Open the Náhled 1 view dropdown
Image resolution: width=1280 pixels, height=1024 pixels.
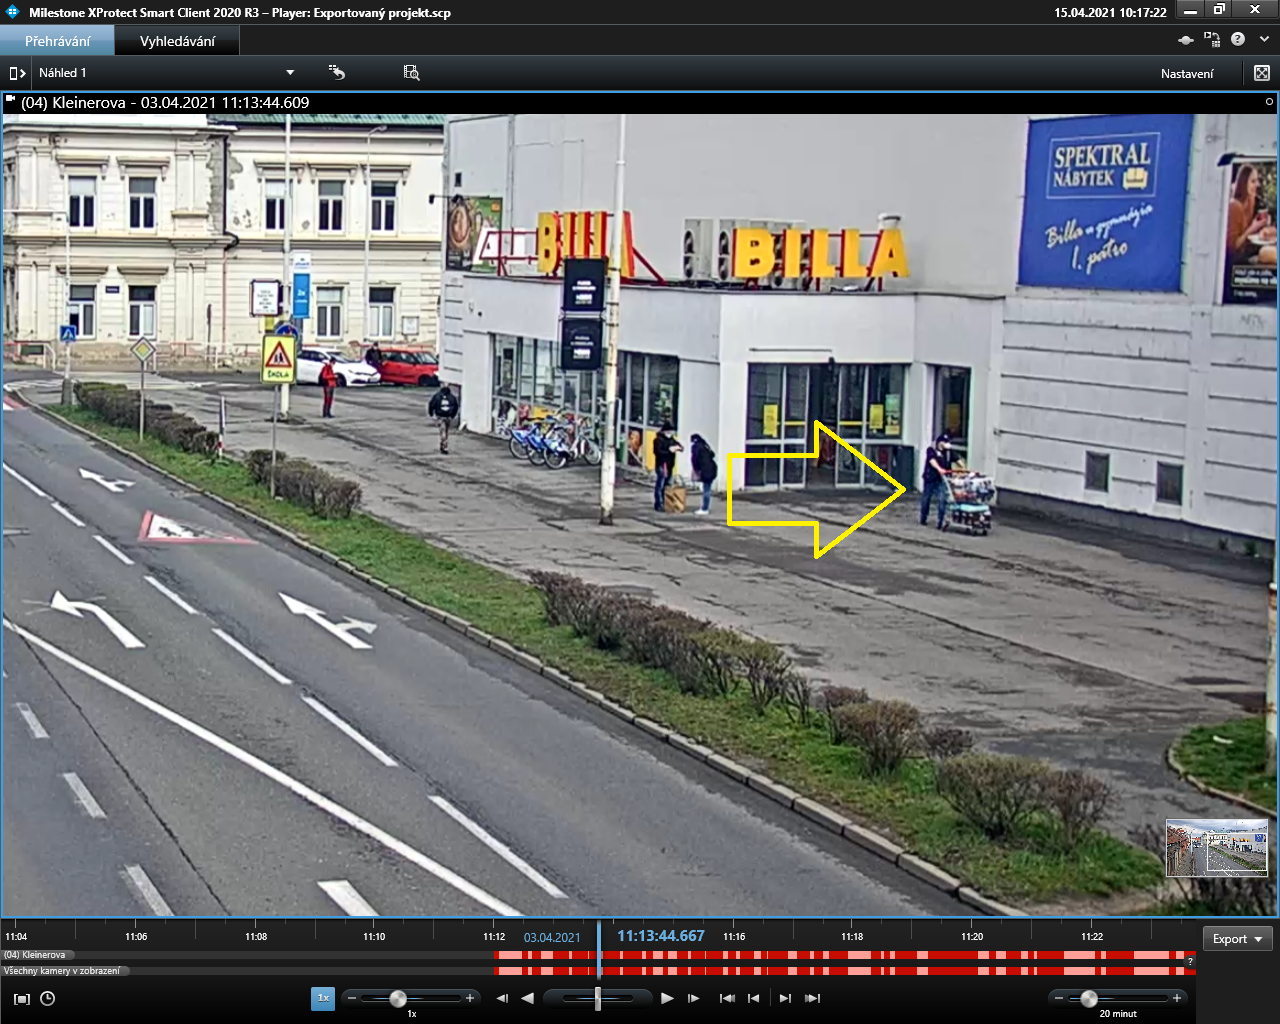pos(290,73)
